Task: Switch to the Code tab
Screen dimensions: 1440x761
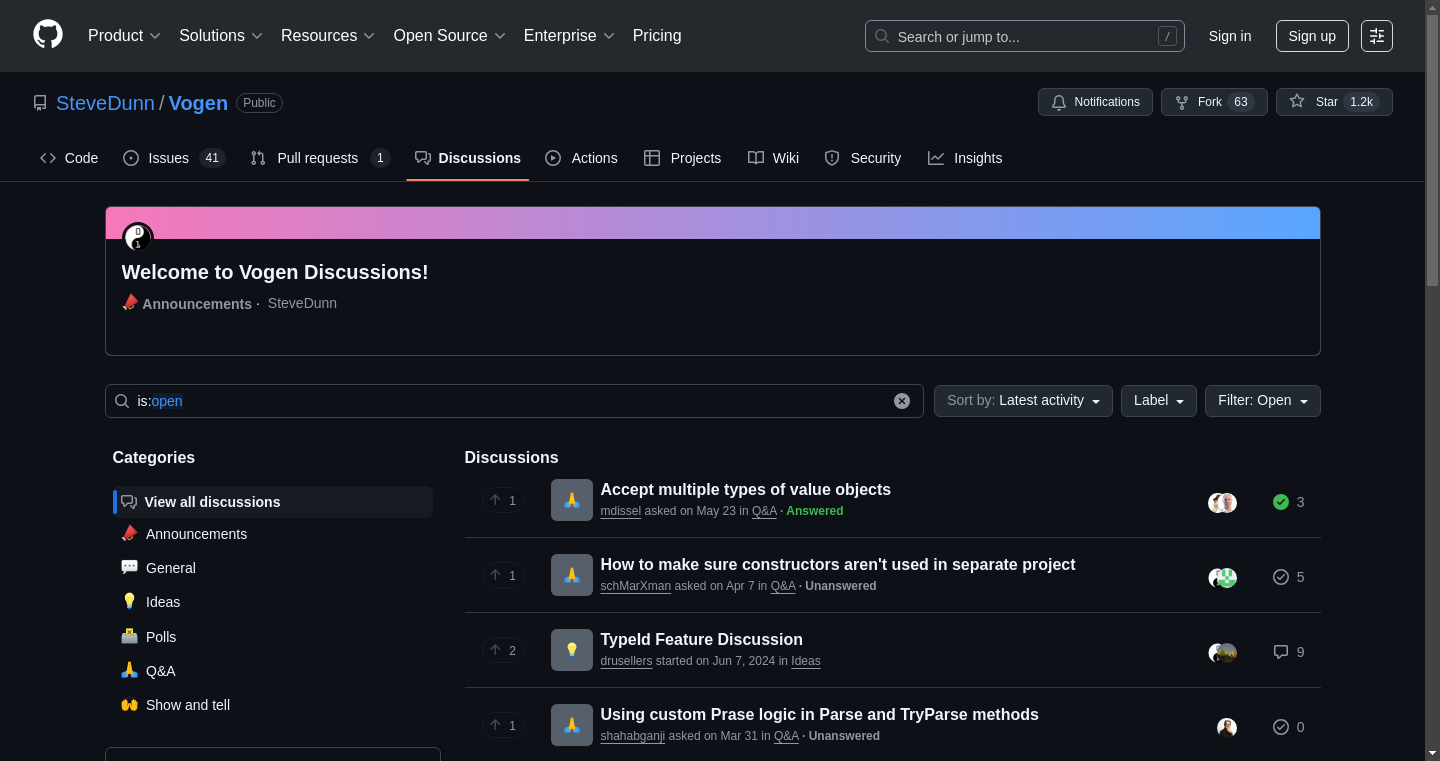Action: pyautogui.click(x=69, y=158)
